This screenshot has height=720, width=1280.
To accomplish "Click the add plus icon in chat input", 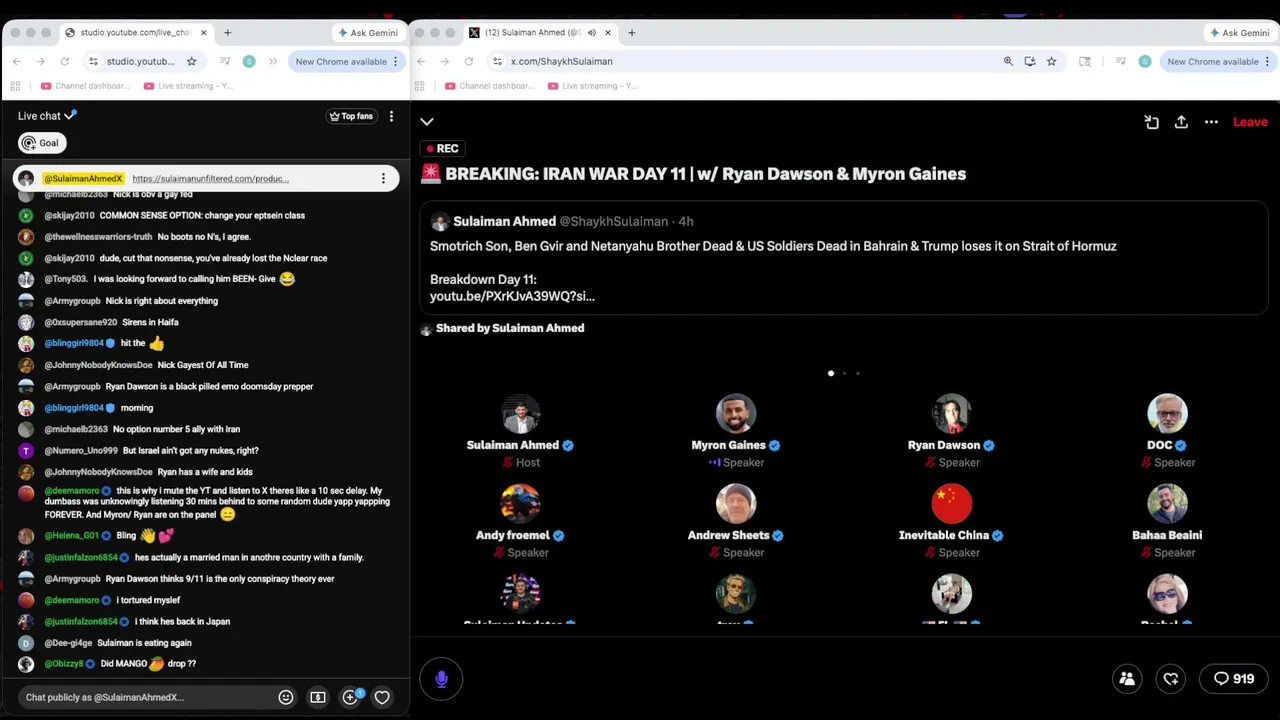I will point(351,697).
